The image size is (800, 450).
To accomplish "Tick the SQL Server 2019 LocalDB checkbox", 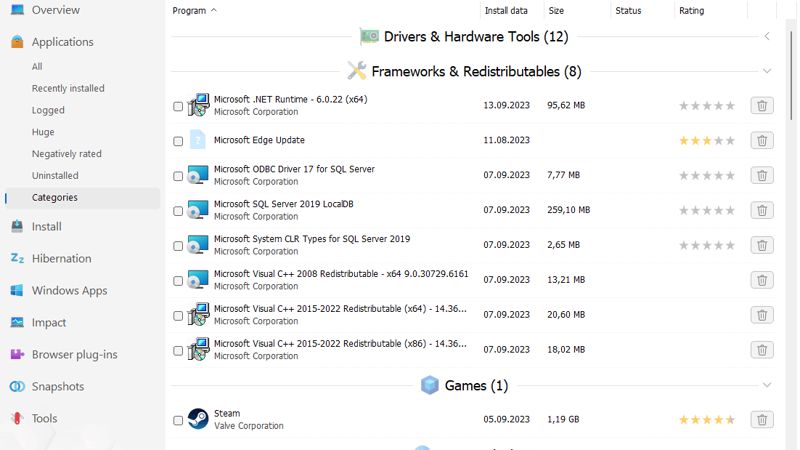I will 178,211.
